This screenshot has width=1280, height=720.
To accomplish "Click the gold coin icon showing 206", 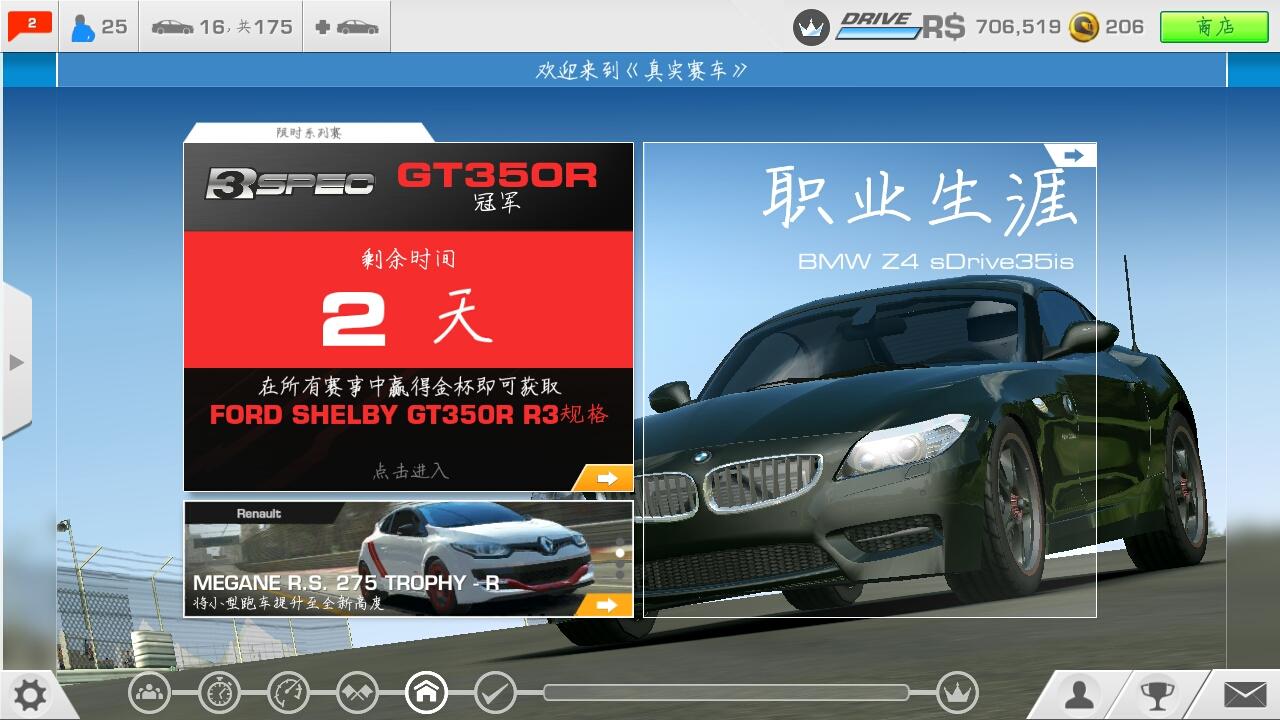I will pos(1084,27).
